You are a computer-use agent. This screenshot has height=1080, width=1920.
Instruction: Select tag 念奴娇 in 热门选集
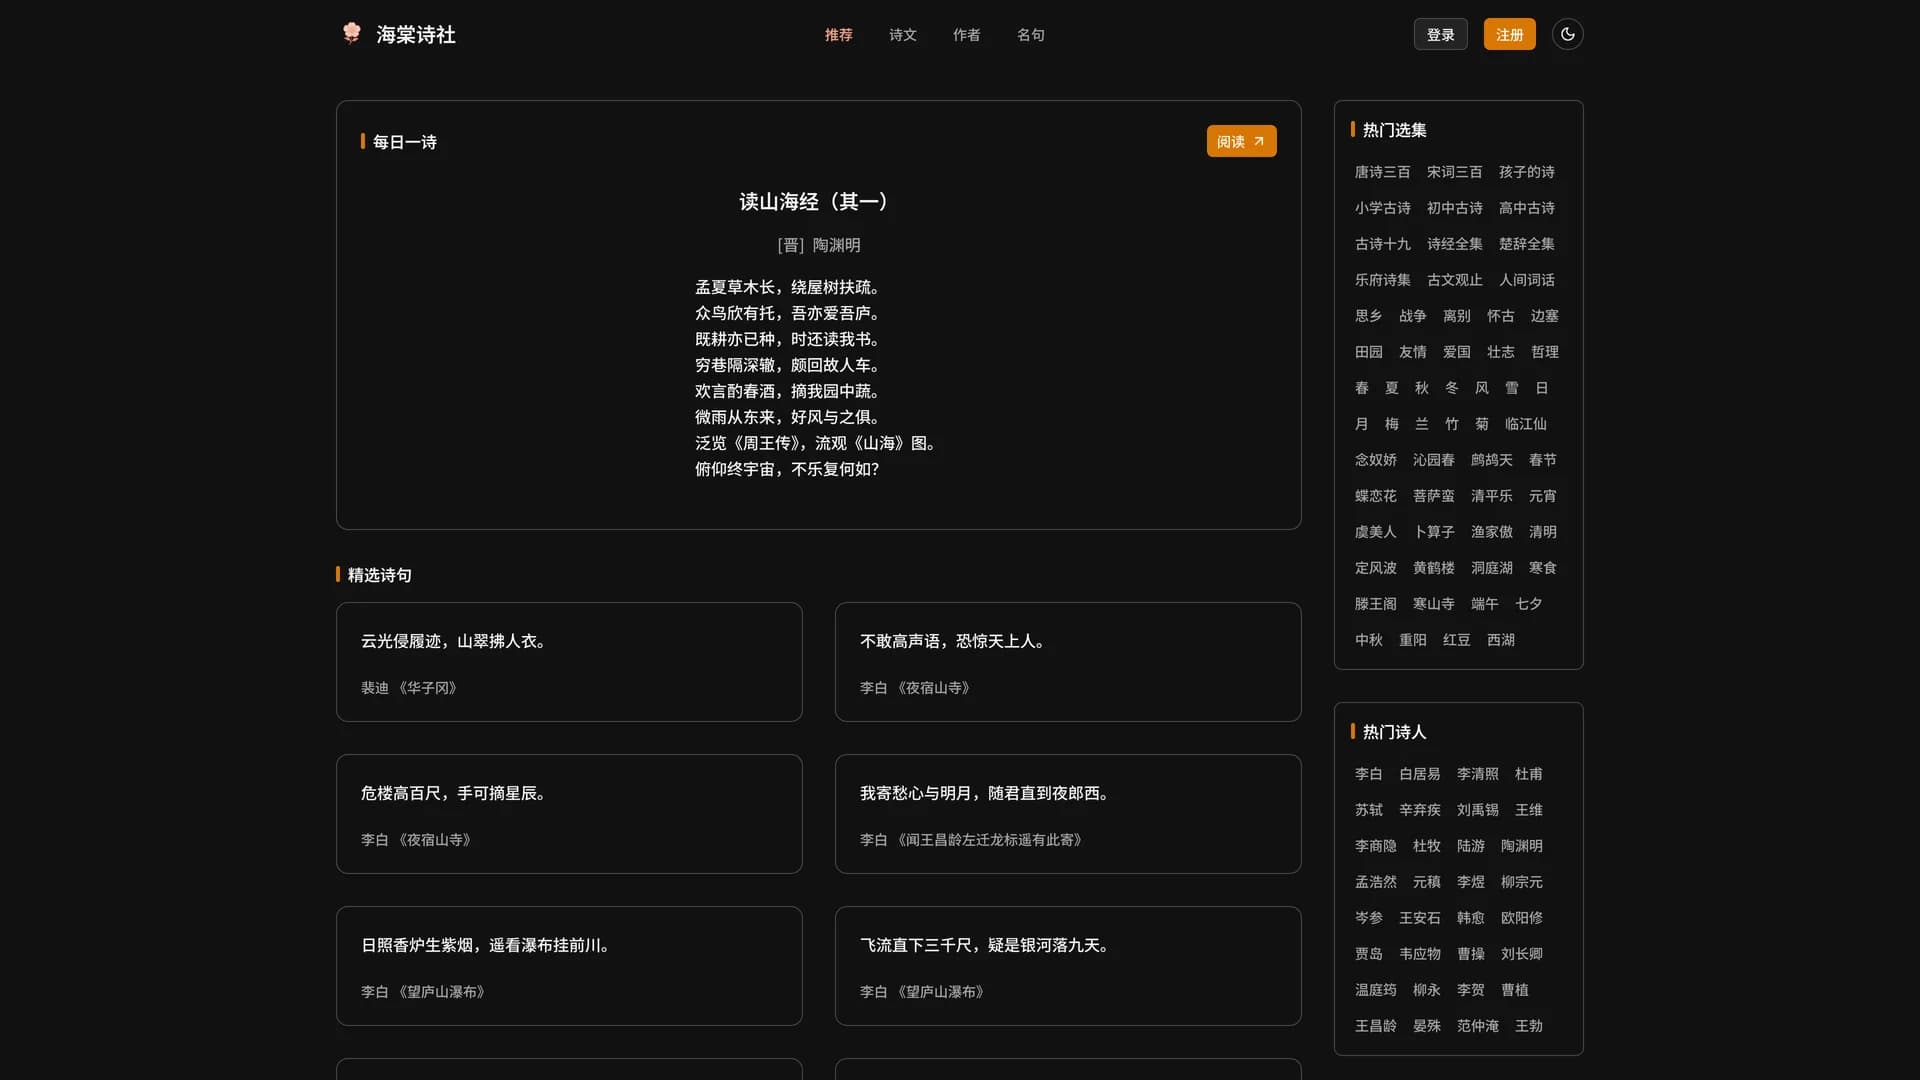pyautogui.click(x=1375, y=459)
